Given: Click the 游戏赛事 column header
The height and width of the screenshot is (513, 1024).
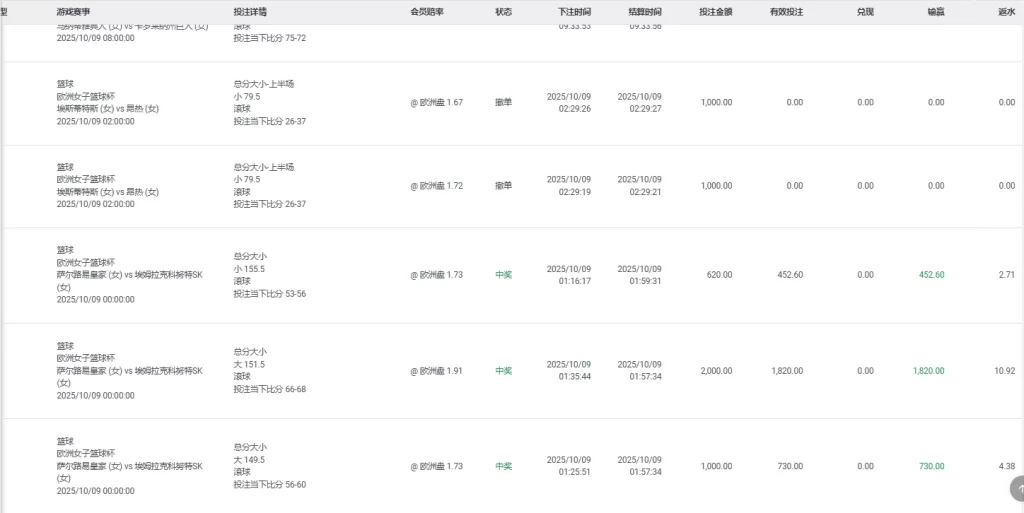Looking at the screenshot, I should point(73,12).
